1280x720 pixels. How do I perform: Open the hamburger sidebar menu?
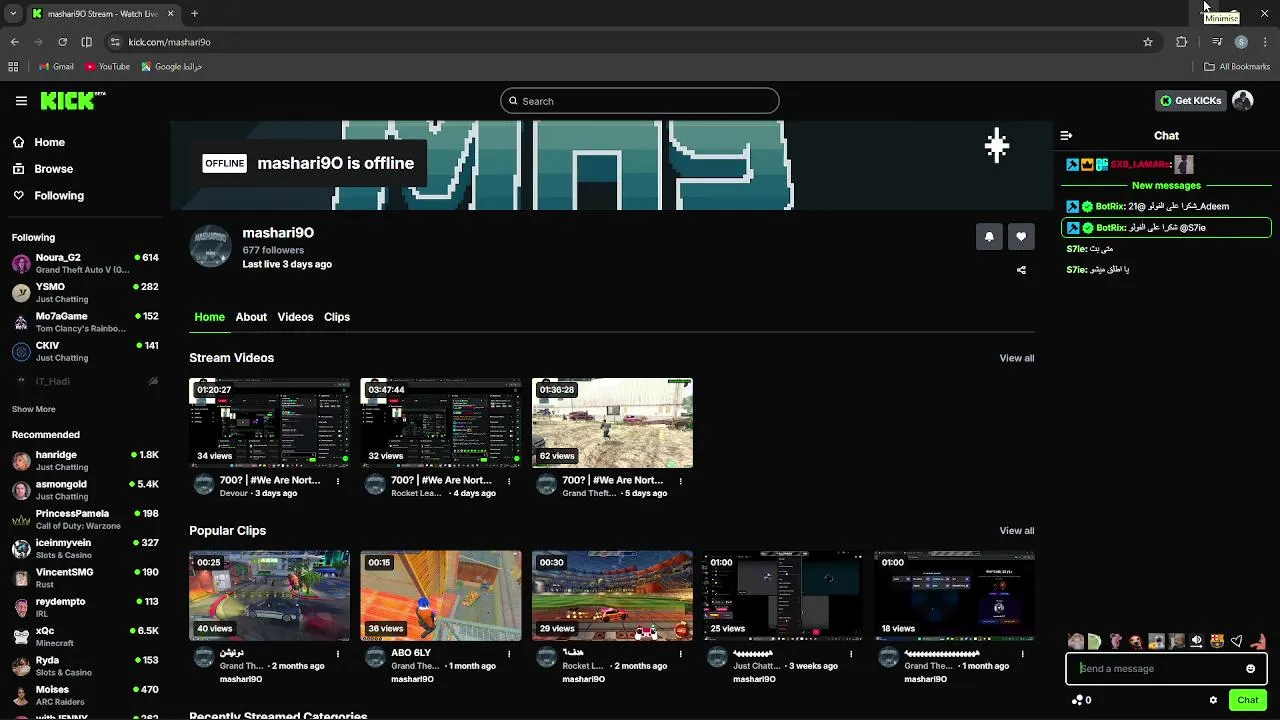[21, 101]
